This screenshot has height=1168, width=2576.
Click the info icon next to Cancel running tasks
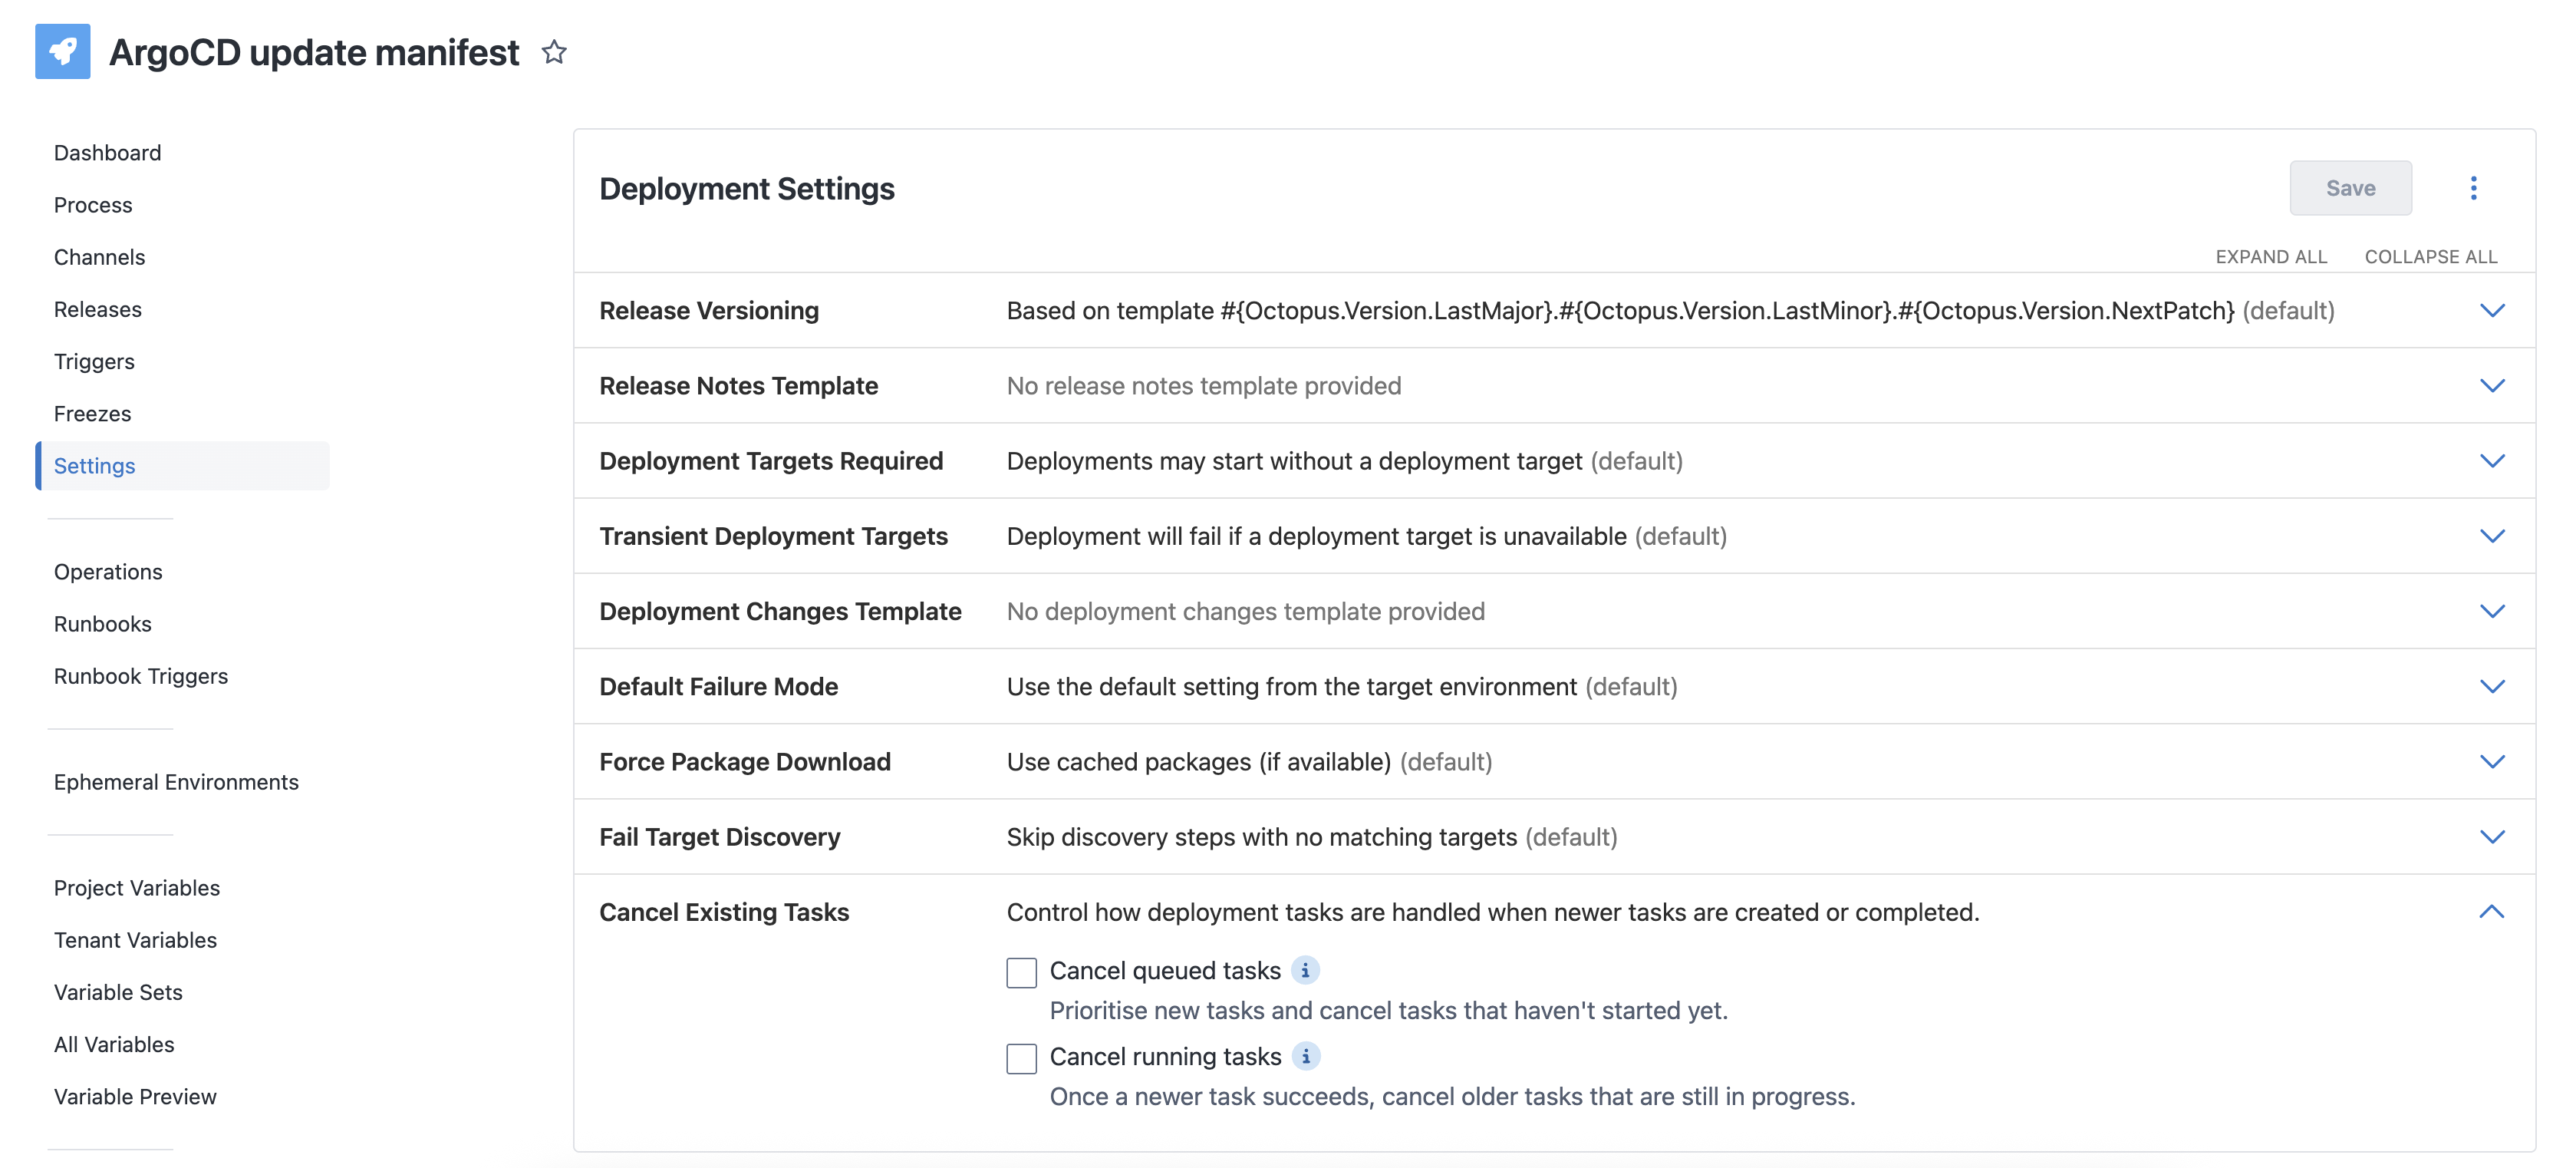(x=1307, y=1056)
